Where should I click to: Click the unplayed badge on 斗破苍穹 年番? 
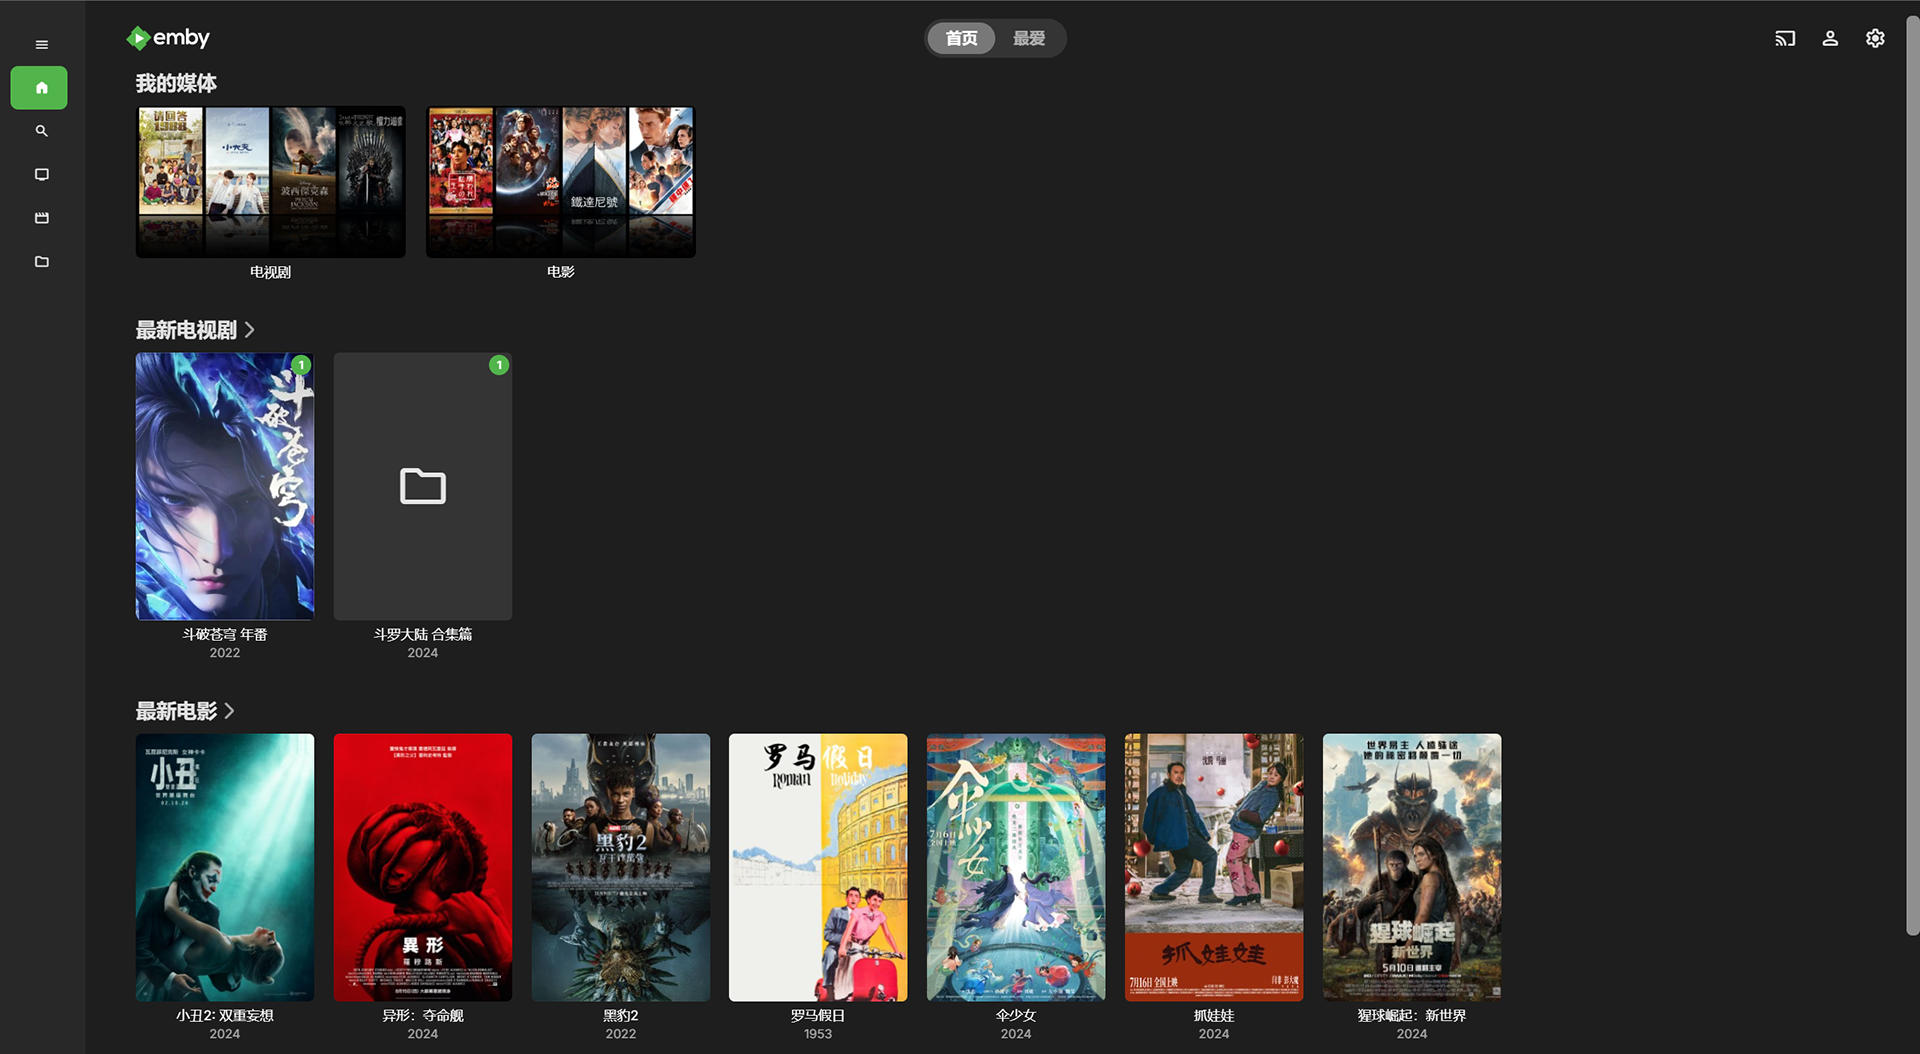301,365
